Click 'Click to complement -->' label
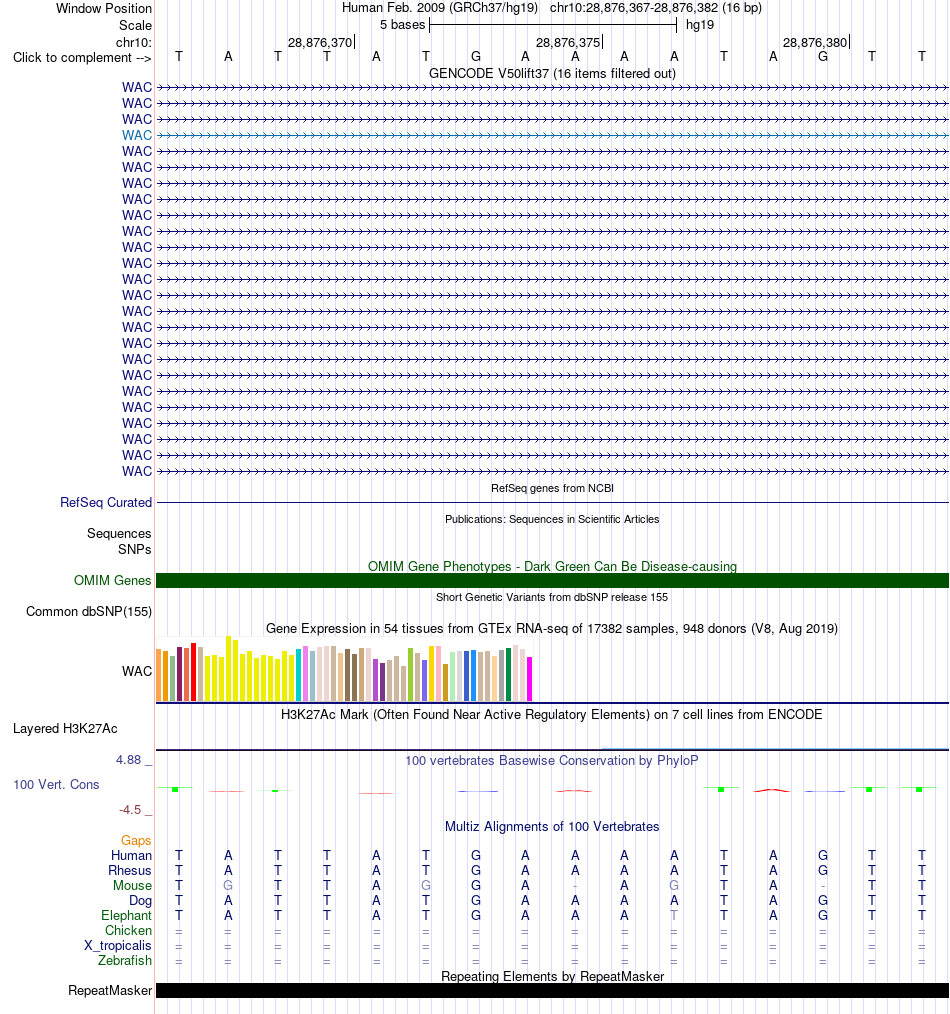This screenshot has width=950, height=1014. pyautogui.click(x=82, y=58)
